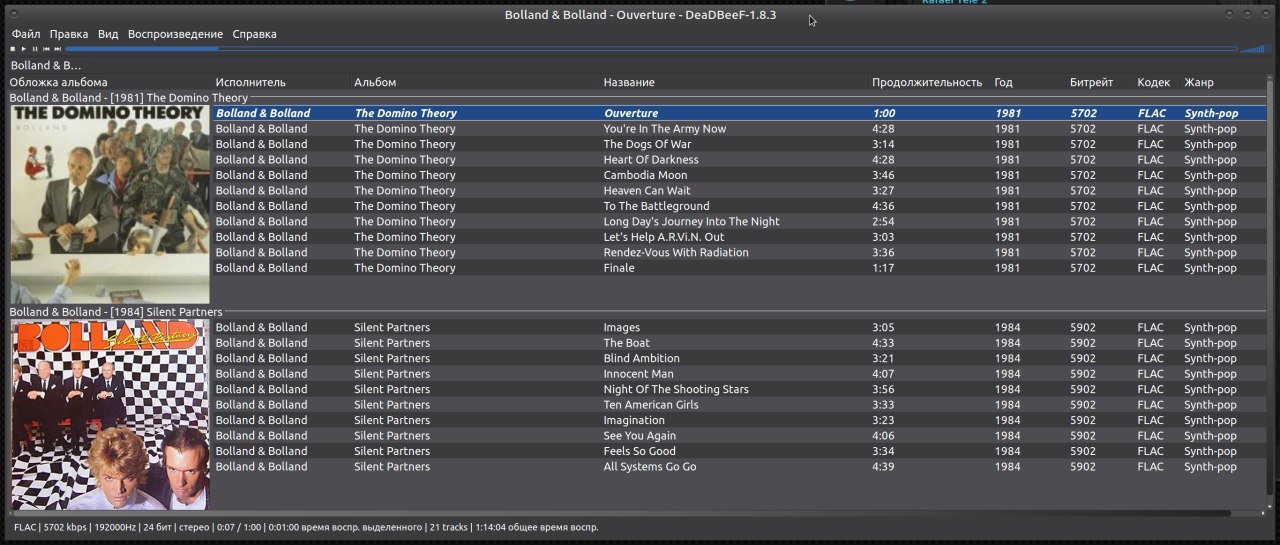The width and height of the screenshot is (1280, 545).
Task: Click the play button in toolbar
Action: 24,48
